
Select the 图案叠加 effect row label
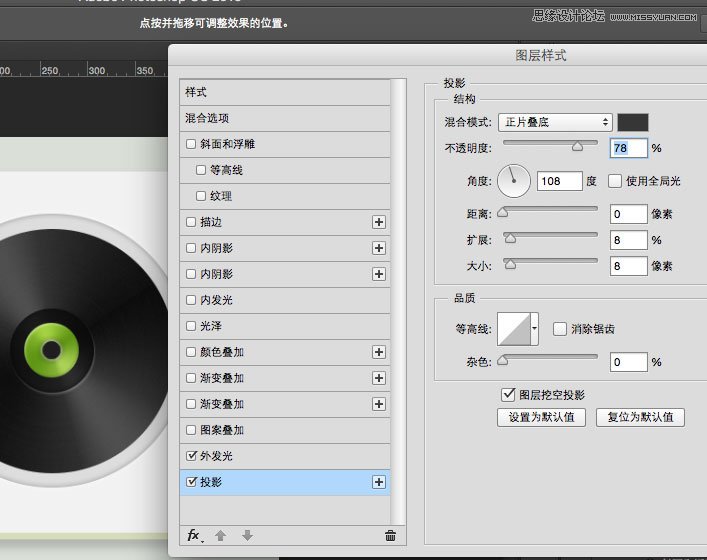click(222, 430)
